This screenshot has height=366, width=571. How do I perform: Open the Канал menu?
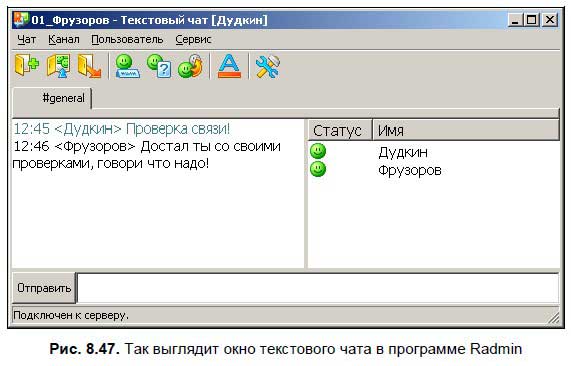pyautogui.click(x=64, y=39)
